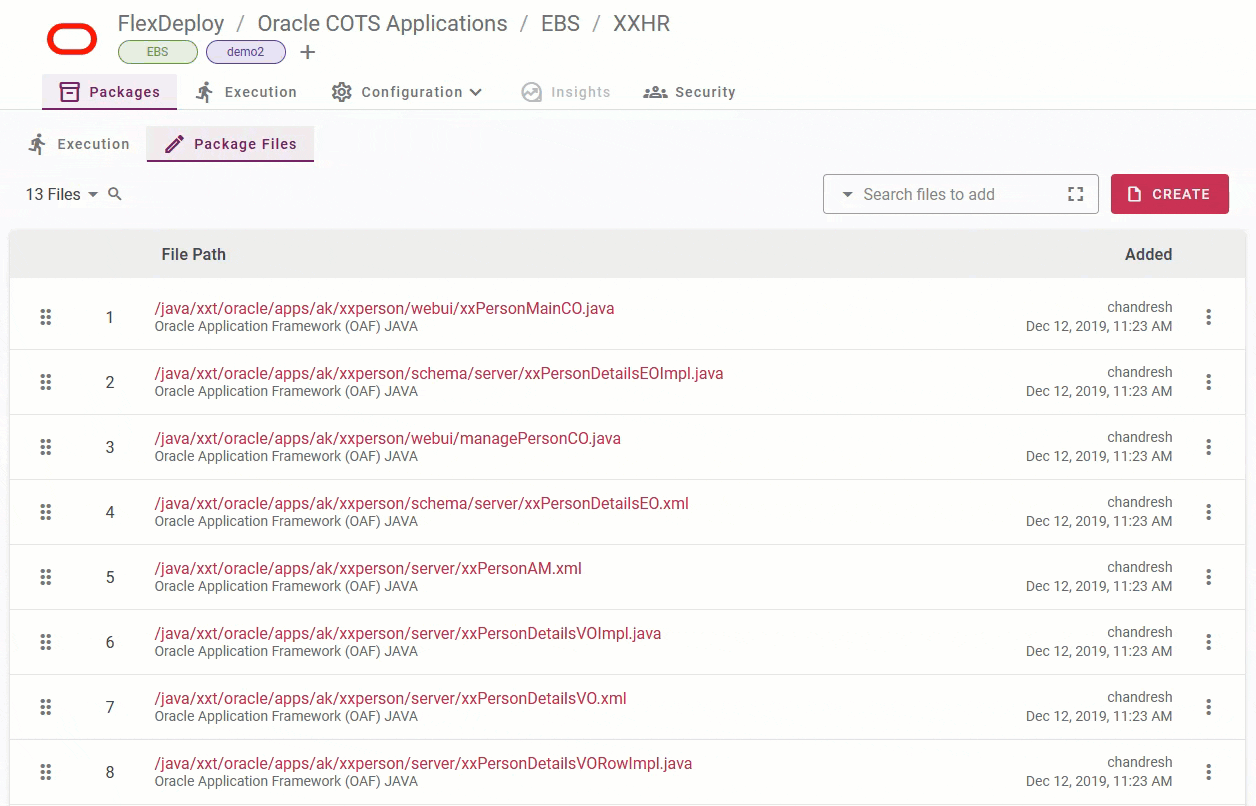
Task: Open file link xxPersonDetailsVORowImpl.java
Action: [x=423, y=763]
